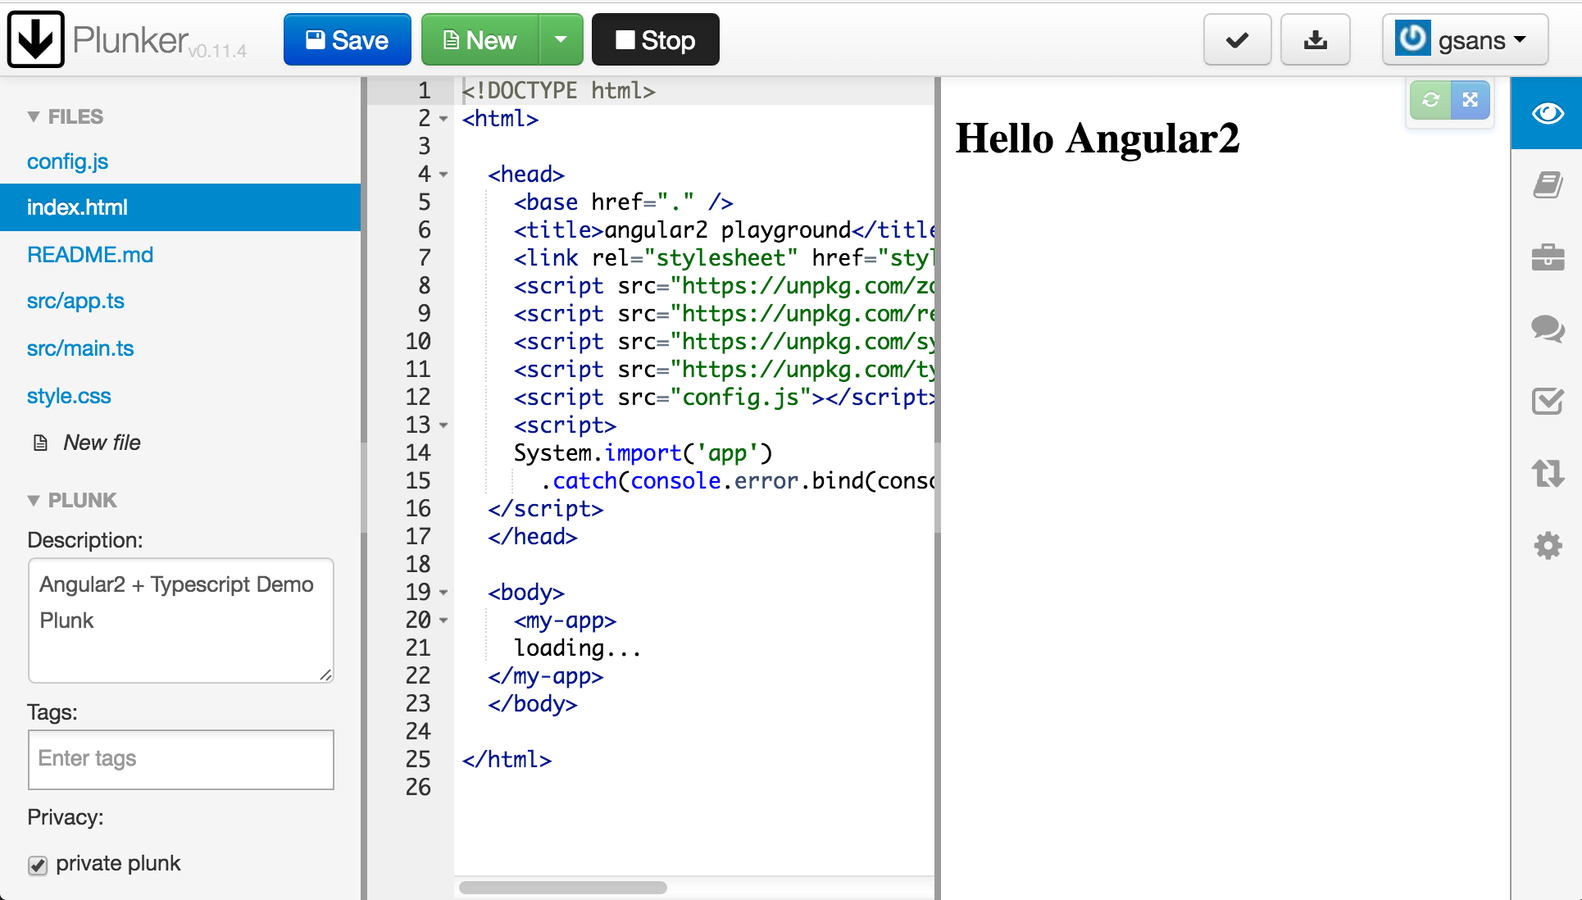Image resolution: width=1582 pixels, height=900 pixels.
Task: Select index.html file
Action: tap(180, 207)
